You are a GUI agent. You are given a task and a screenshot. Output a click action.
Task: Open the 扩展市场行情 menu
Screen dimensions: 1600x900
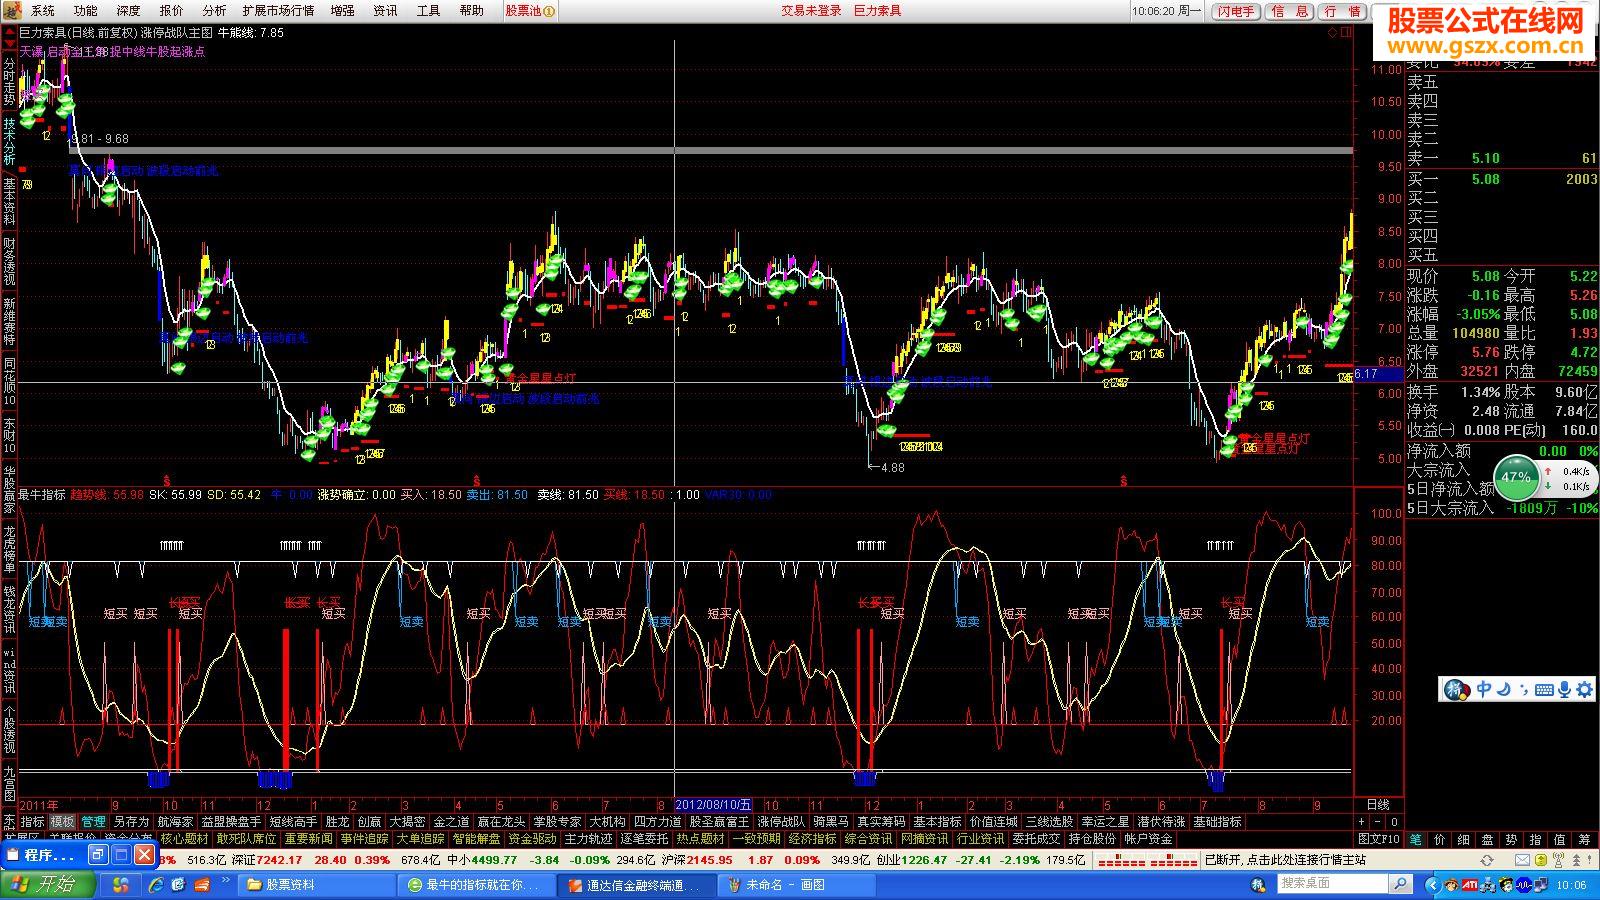coord(278,10)
